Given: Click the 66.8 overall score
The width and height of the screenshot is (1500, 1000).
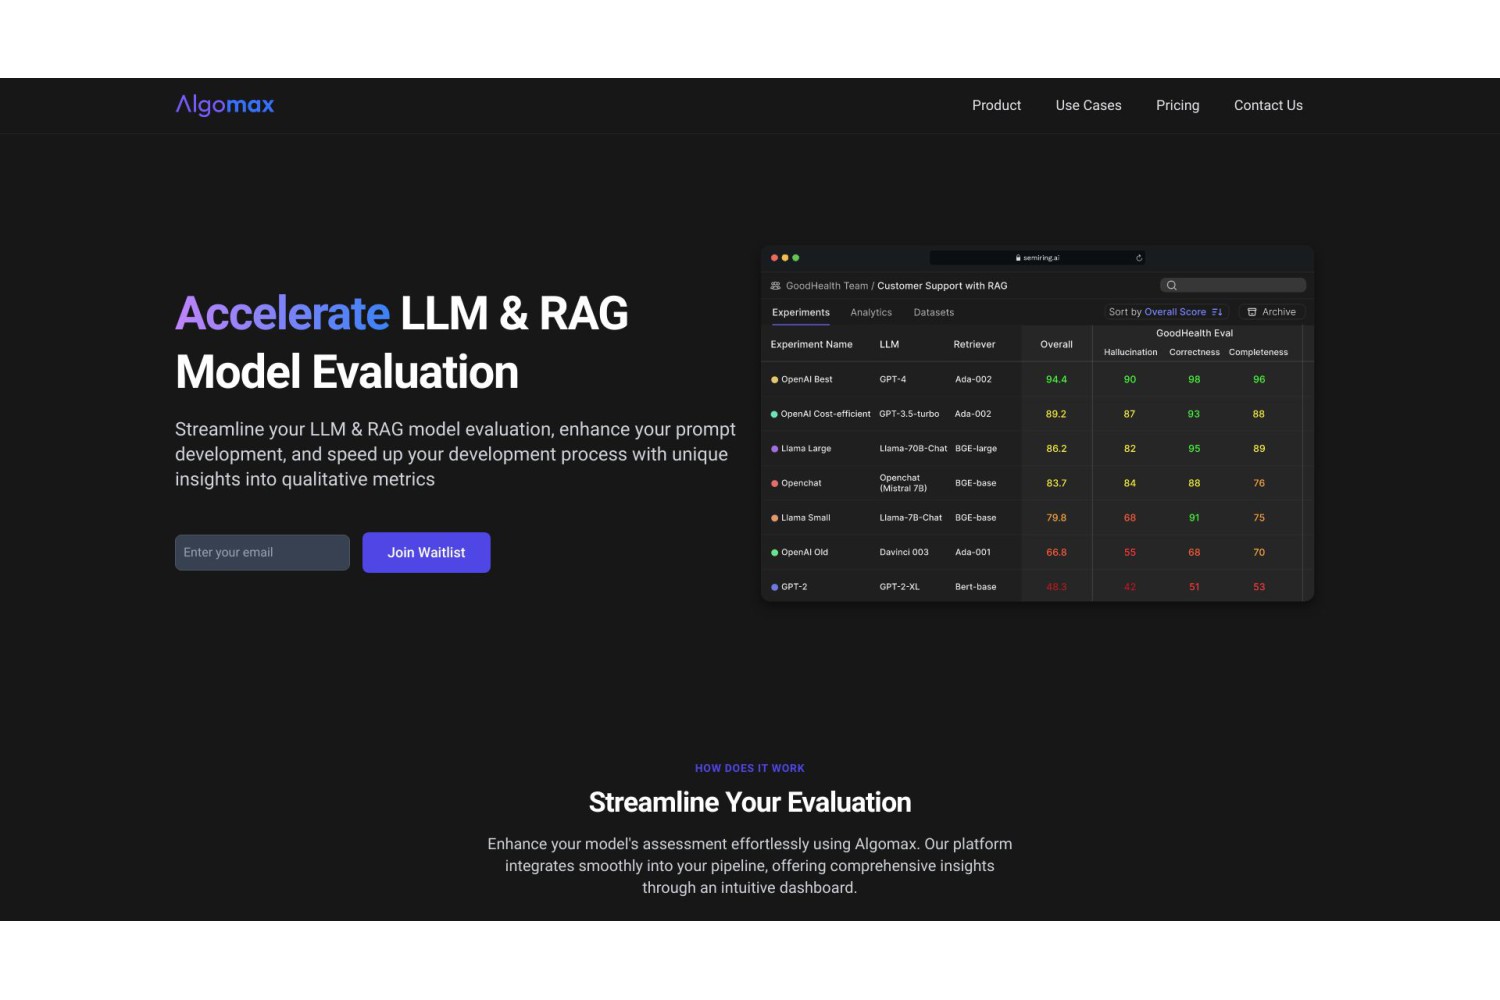Looking at the screenshot, I should point(1056,552).
